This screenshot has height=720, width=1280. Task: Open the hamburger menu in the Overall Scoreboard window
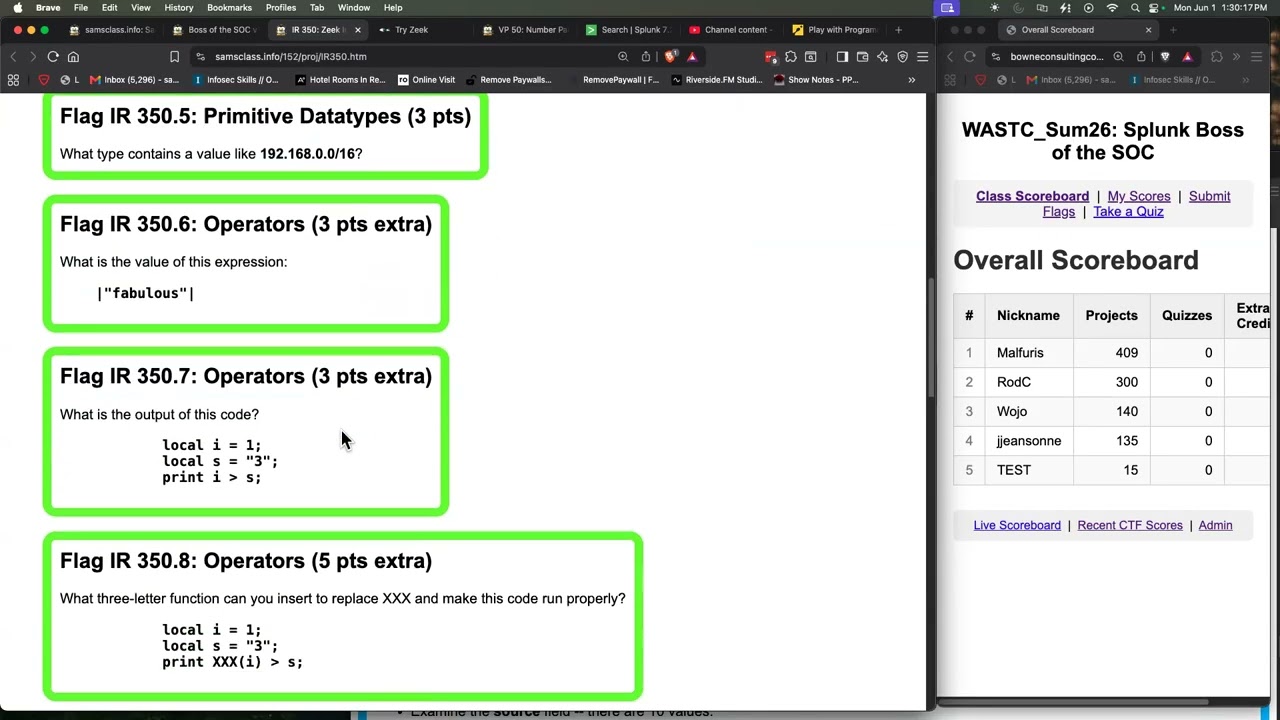[x=1257, y=57]
